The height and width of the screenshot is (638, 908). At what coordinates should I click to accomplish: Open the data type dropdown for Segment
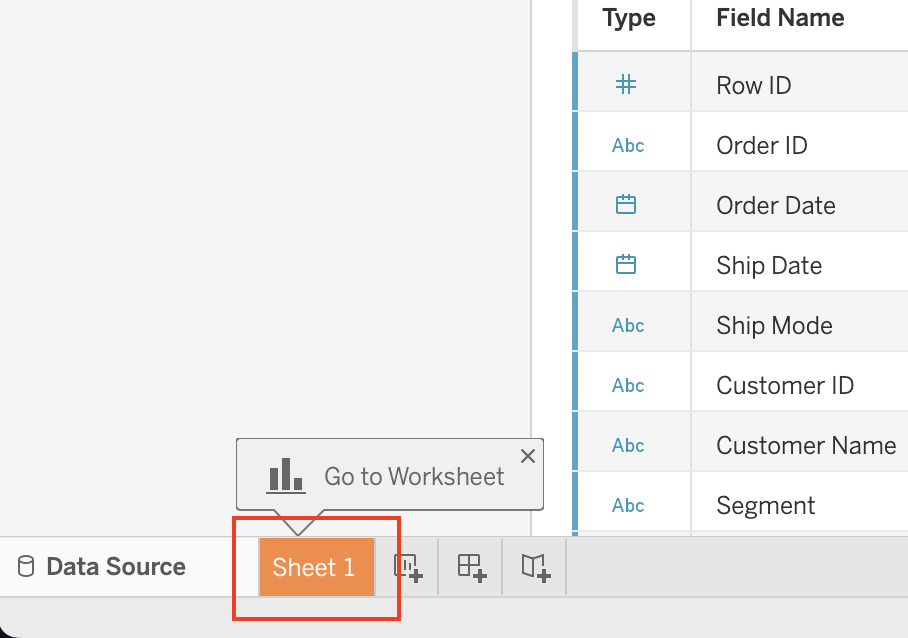point(630,504)
